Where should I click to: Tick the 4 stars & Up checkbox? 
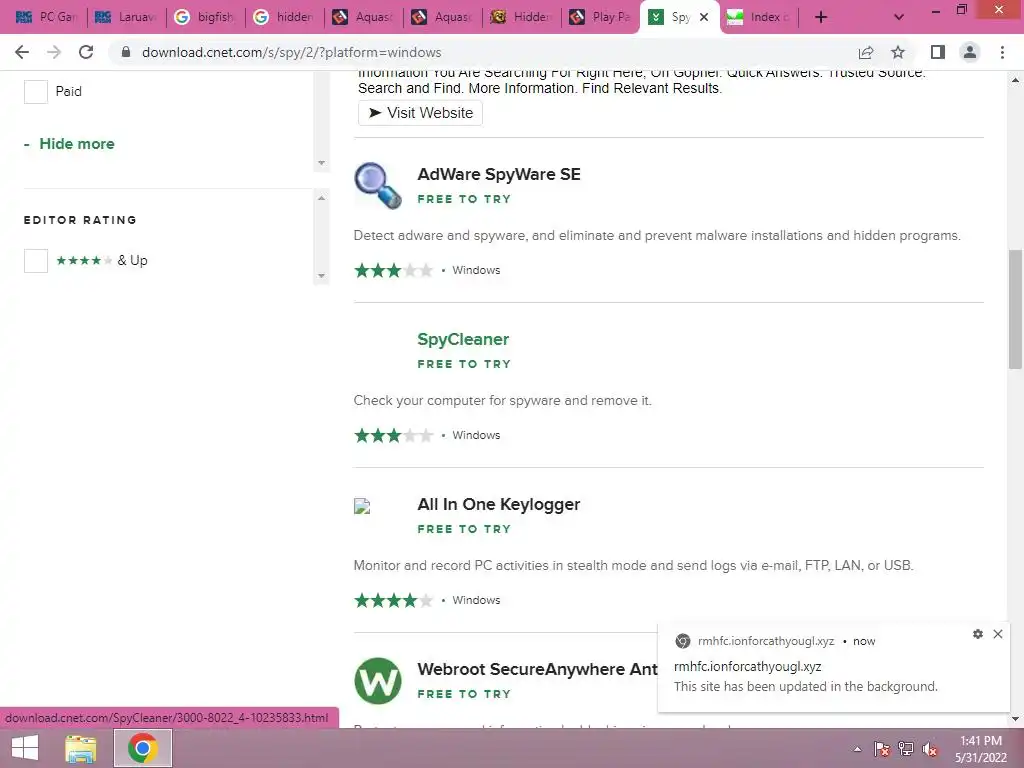[x=36, y=261]
